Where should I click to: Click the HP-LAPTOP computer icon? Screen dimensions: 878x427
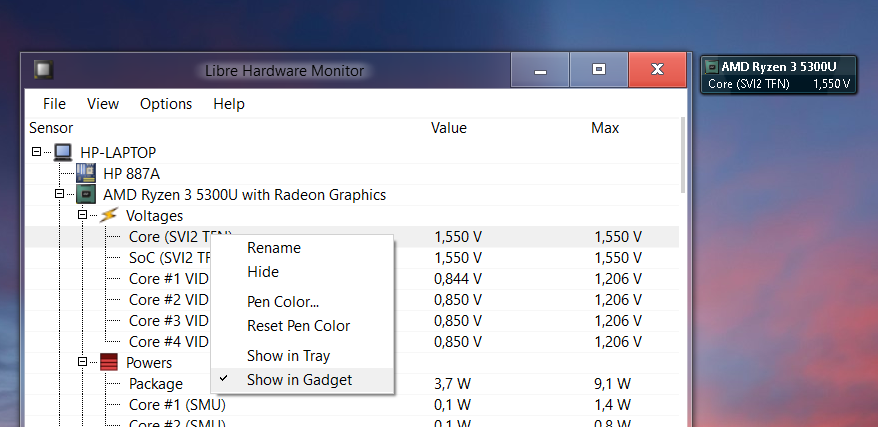(63, 152)
